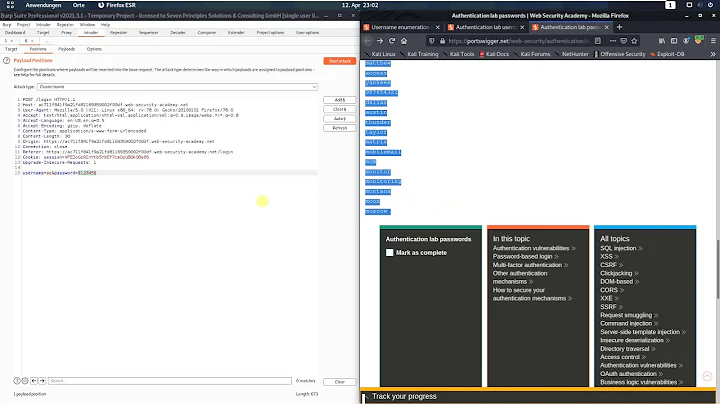This screenshot has width=720, height=404.
Task: Close the Authentication lab passwords tab
Action: 607,28
